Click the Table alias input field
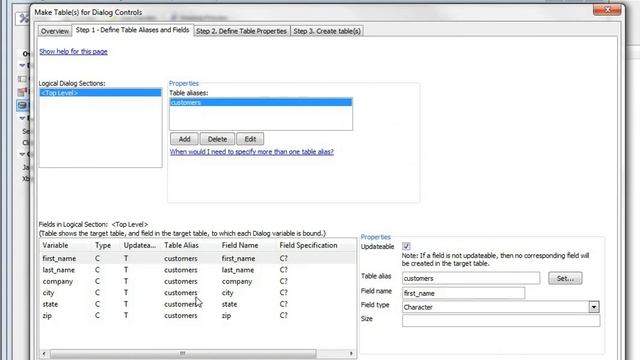The width and height of the screenshot is (640, 360). (471, 278)
